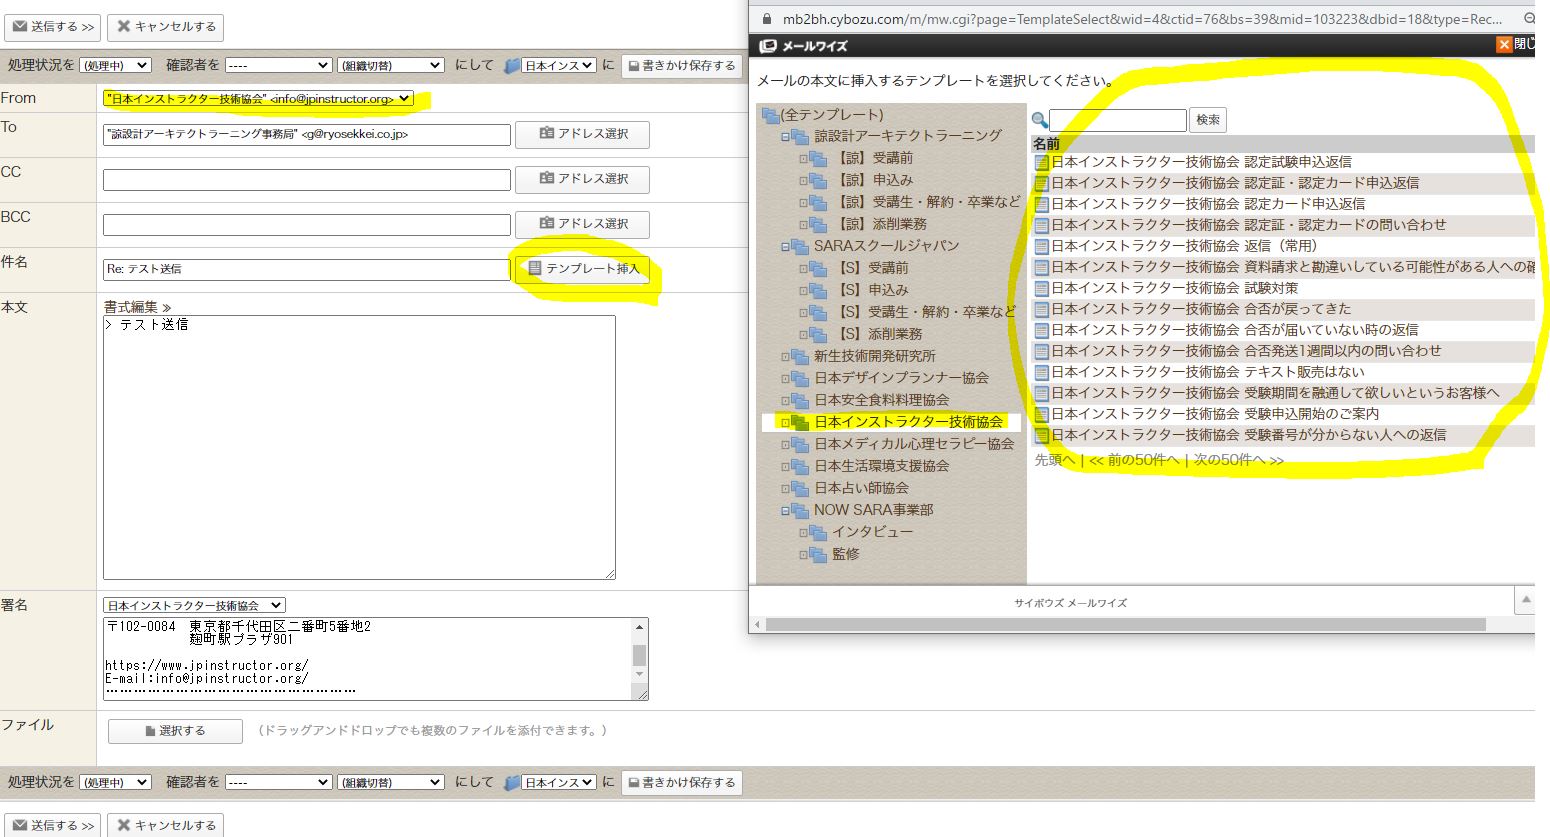Click the magnifier icon beside template search
Viewport: 1550px width, 837px height.
(1040, 120)
